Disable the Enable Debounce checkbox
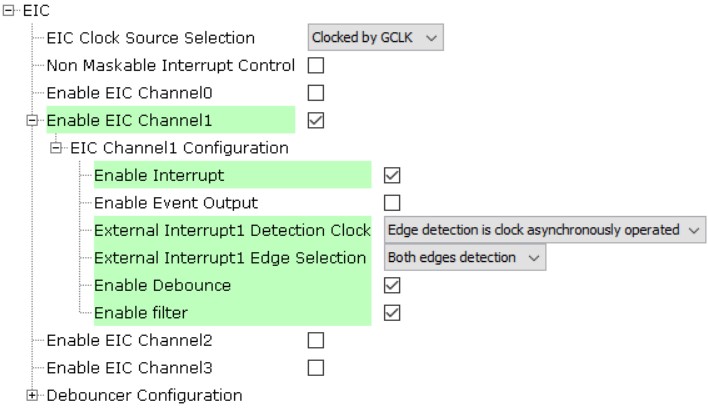This screenshot has width=708, height=408. coord(393,285)
